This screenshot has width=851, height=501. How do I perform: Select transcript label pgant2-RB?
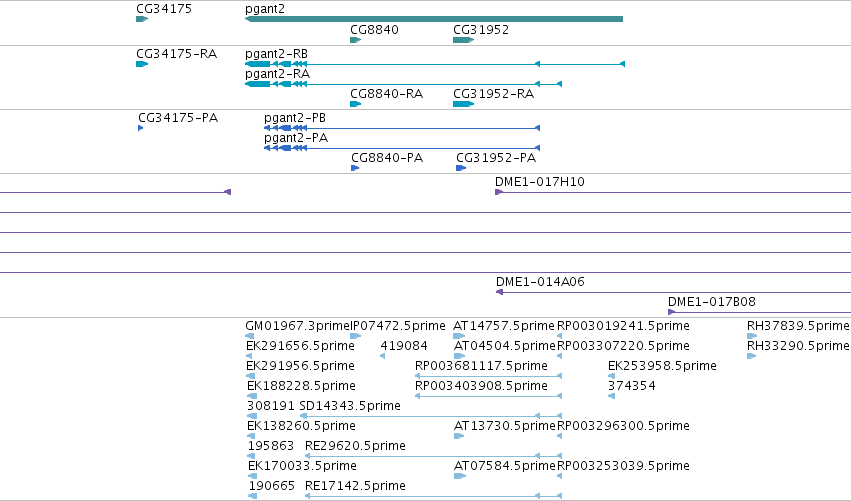click(276, 54)
